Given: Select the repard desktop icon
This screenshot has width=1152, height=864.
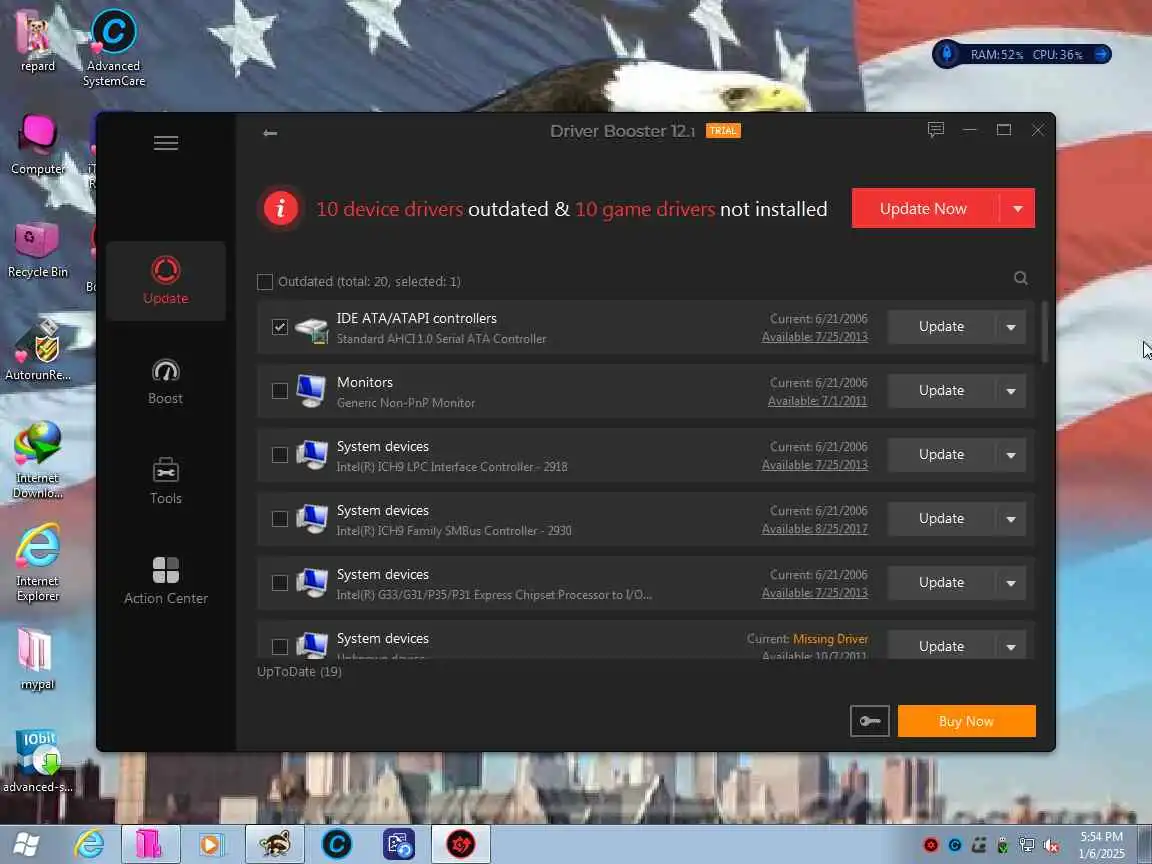Looking at the screenshot, I should [x=37, y=40].
